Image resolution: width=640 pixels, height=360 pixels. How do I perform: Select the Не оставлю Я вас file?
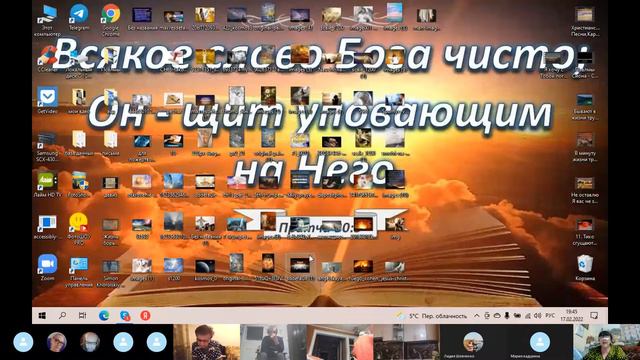pos(585,189)
